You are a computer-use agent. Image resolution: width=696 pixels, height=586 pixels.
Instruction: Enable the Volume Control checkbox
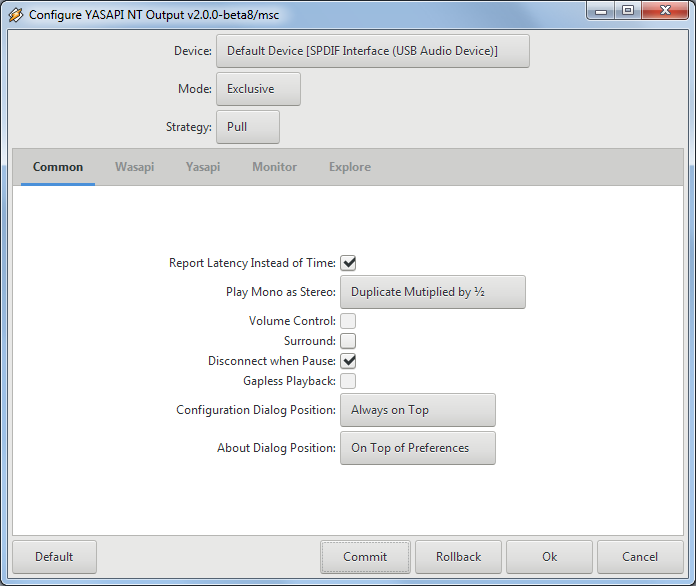[348, 321]
